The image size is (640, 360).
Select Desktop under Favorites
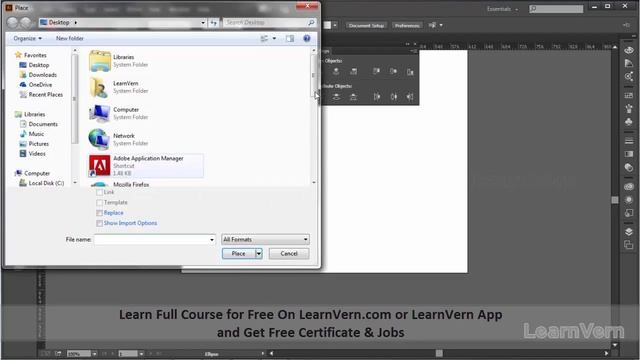(34, 65)
